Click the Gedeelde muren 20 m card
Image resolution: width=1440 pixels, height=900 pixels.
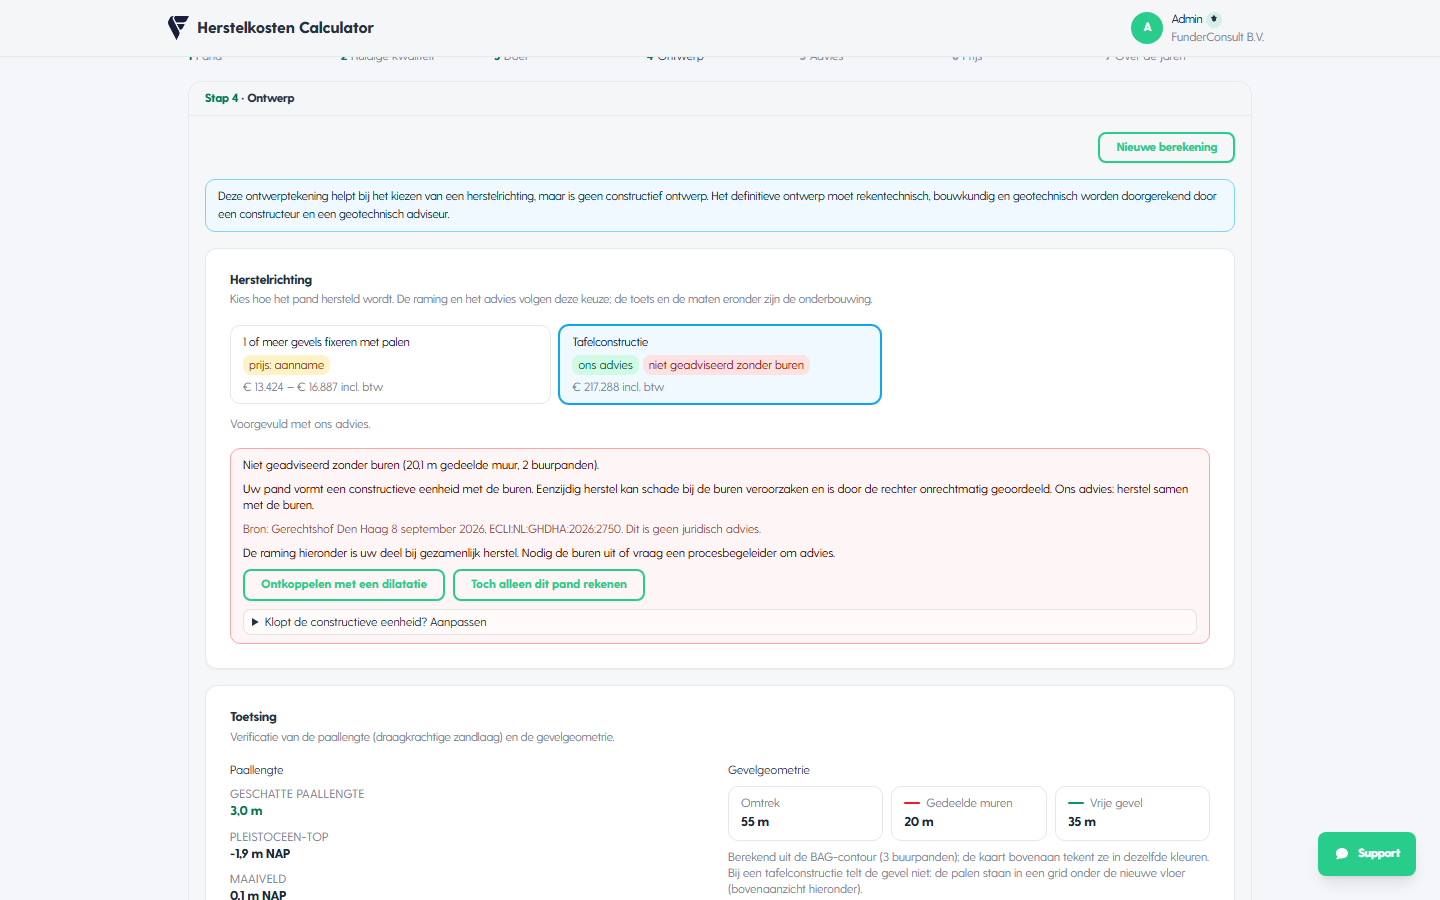[969, 813]
